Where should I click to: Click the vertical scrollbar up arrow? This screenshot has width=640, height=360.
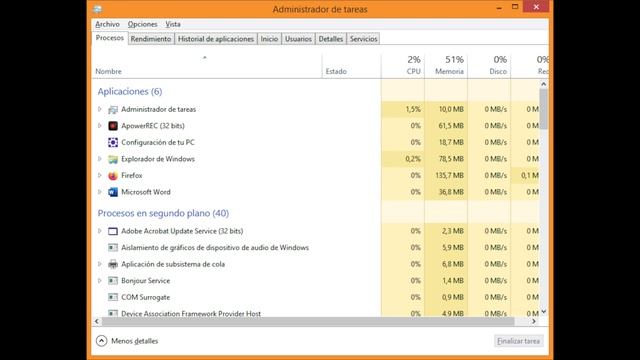coord(543,84)
